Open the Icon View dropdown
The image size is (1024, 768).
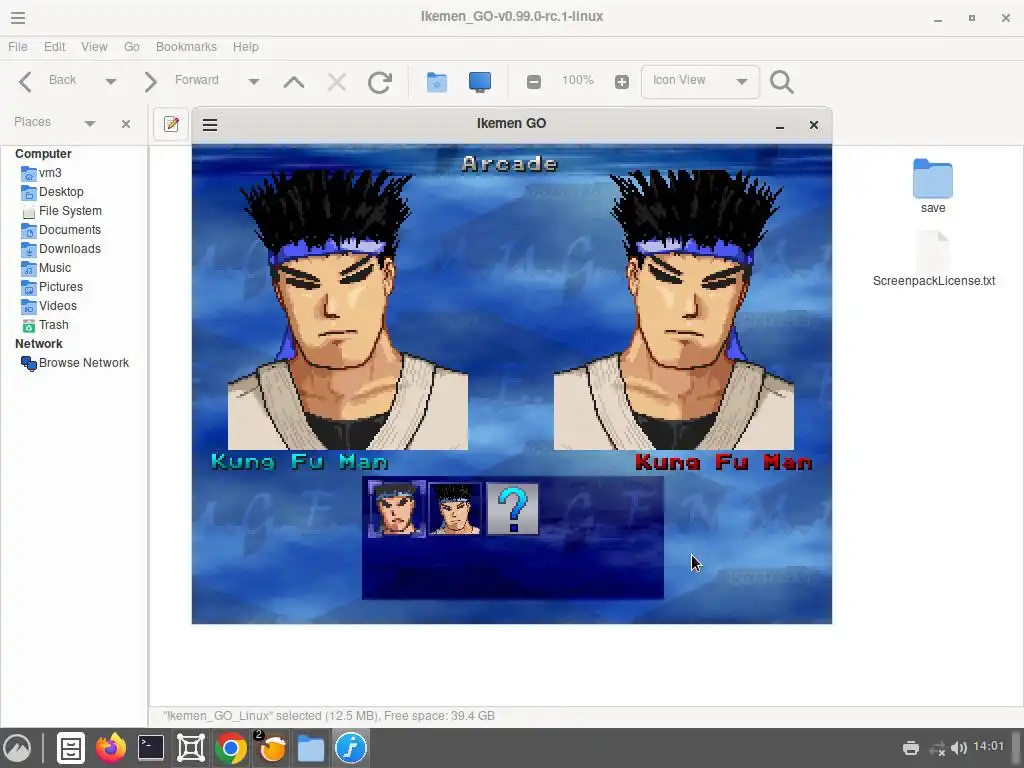pos(700,82)
